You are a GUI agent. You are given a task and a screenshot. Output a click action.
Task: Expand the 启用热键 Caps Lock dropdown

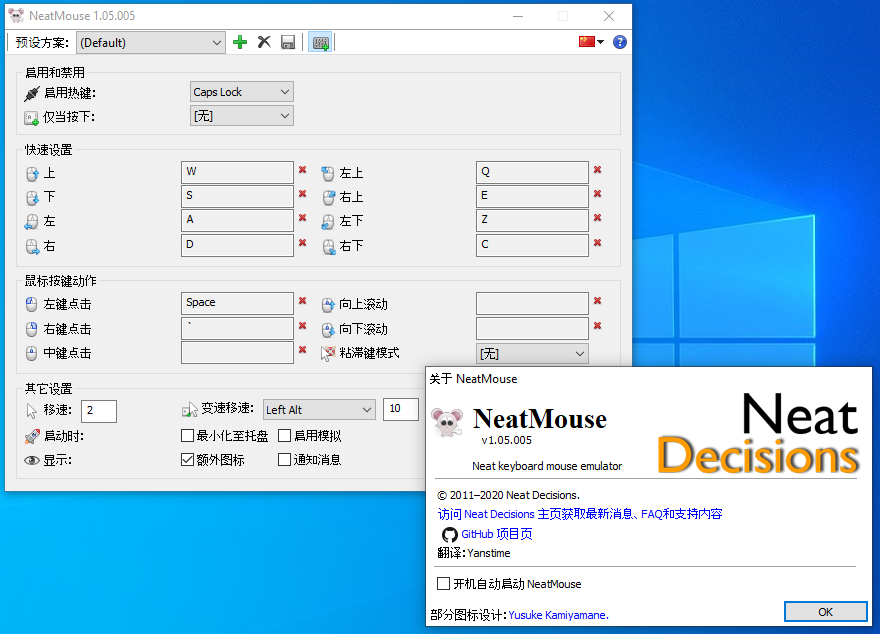[242, 92]
